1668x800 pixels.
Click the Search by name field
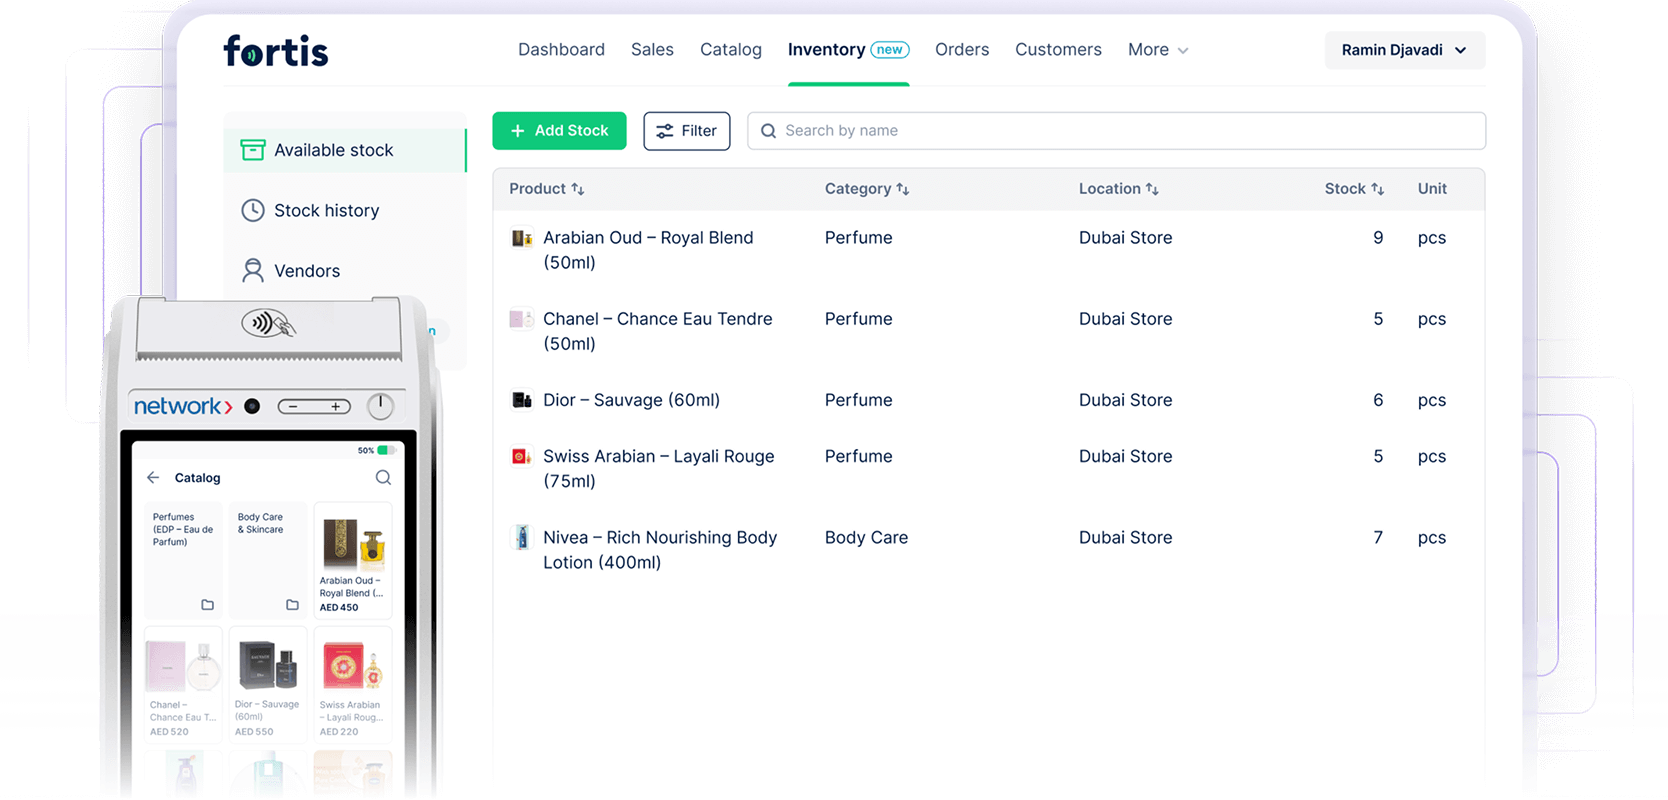point(1116,131)
